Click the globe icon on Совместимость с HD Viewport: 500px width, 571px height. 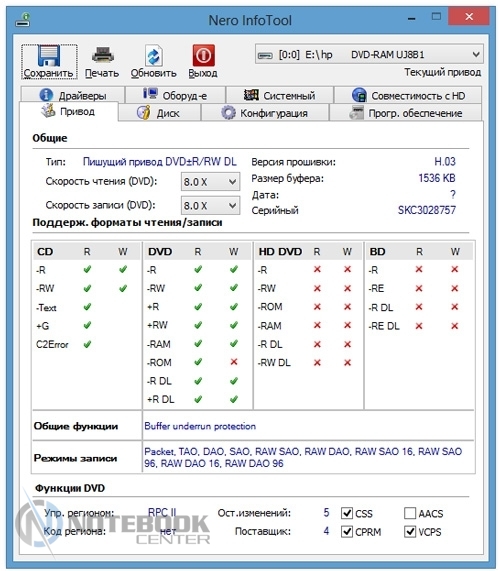[359, 95]
